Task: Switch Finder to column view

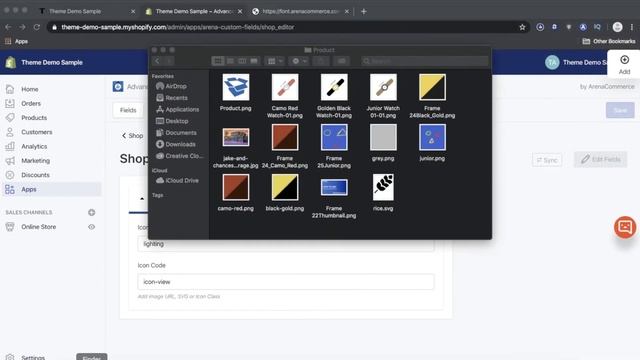Action: (x=242, y=61)
